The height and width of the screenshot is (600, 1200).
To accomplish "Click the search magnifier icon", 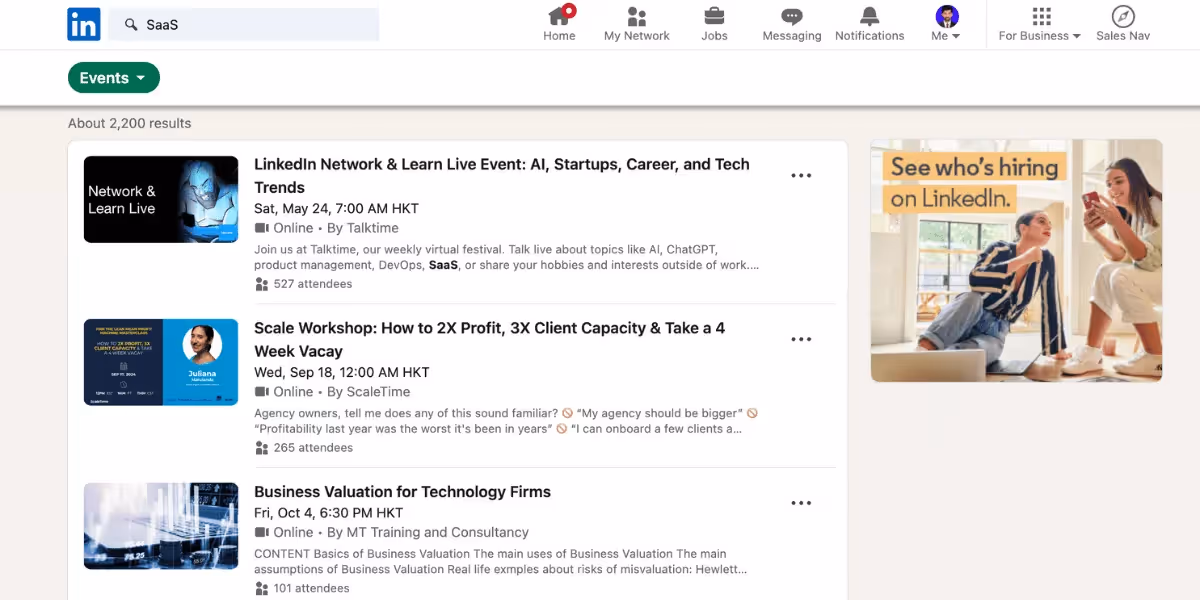I will (131, 24).
